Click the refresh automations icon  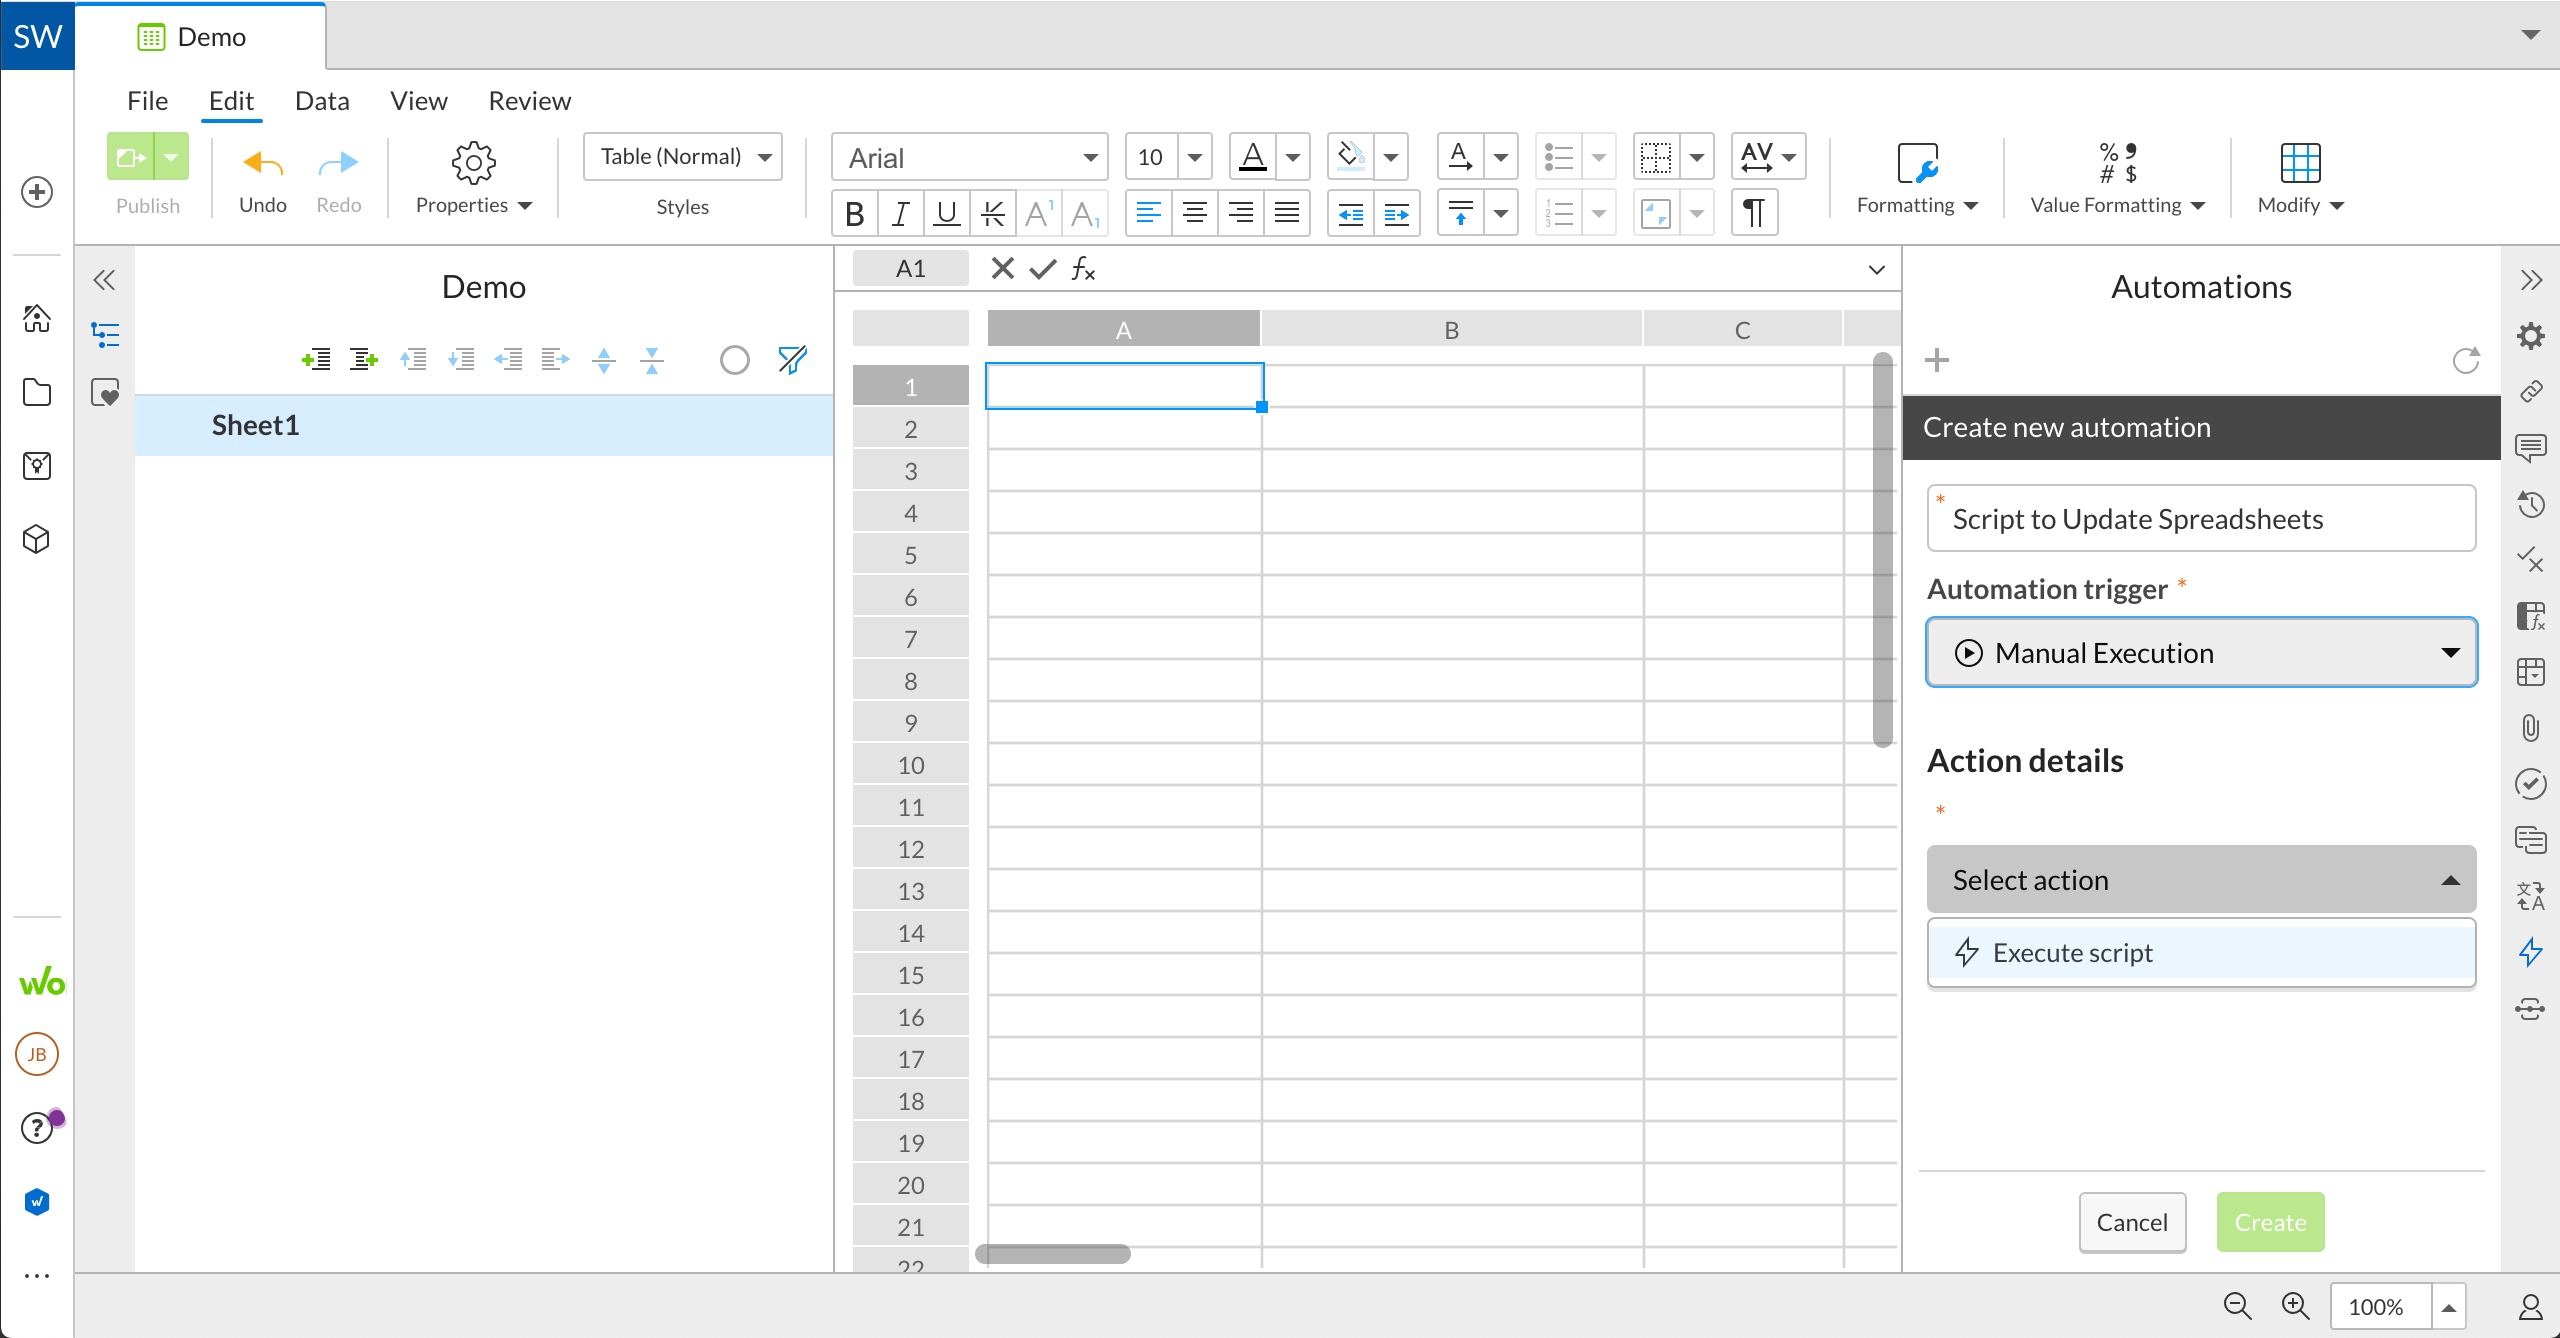coord(2466,360)
